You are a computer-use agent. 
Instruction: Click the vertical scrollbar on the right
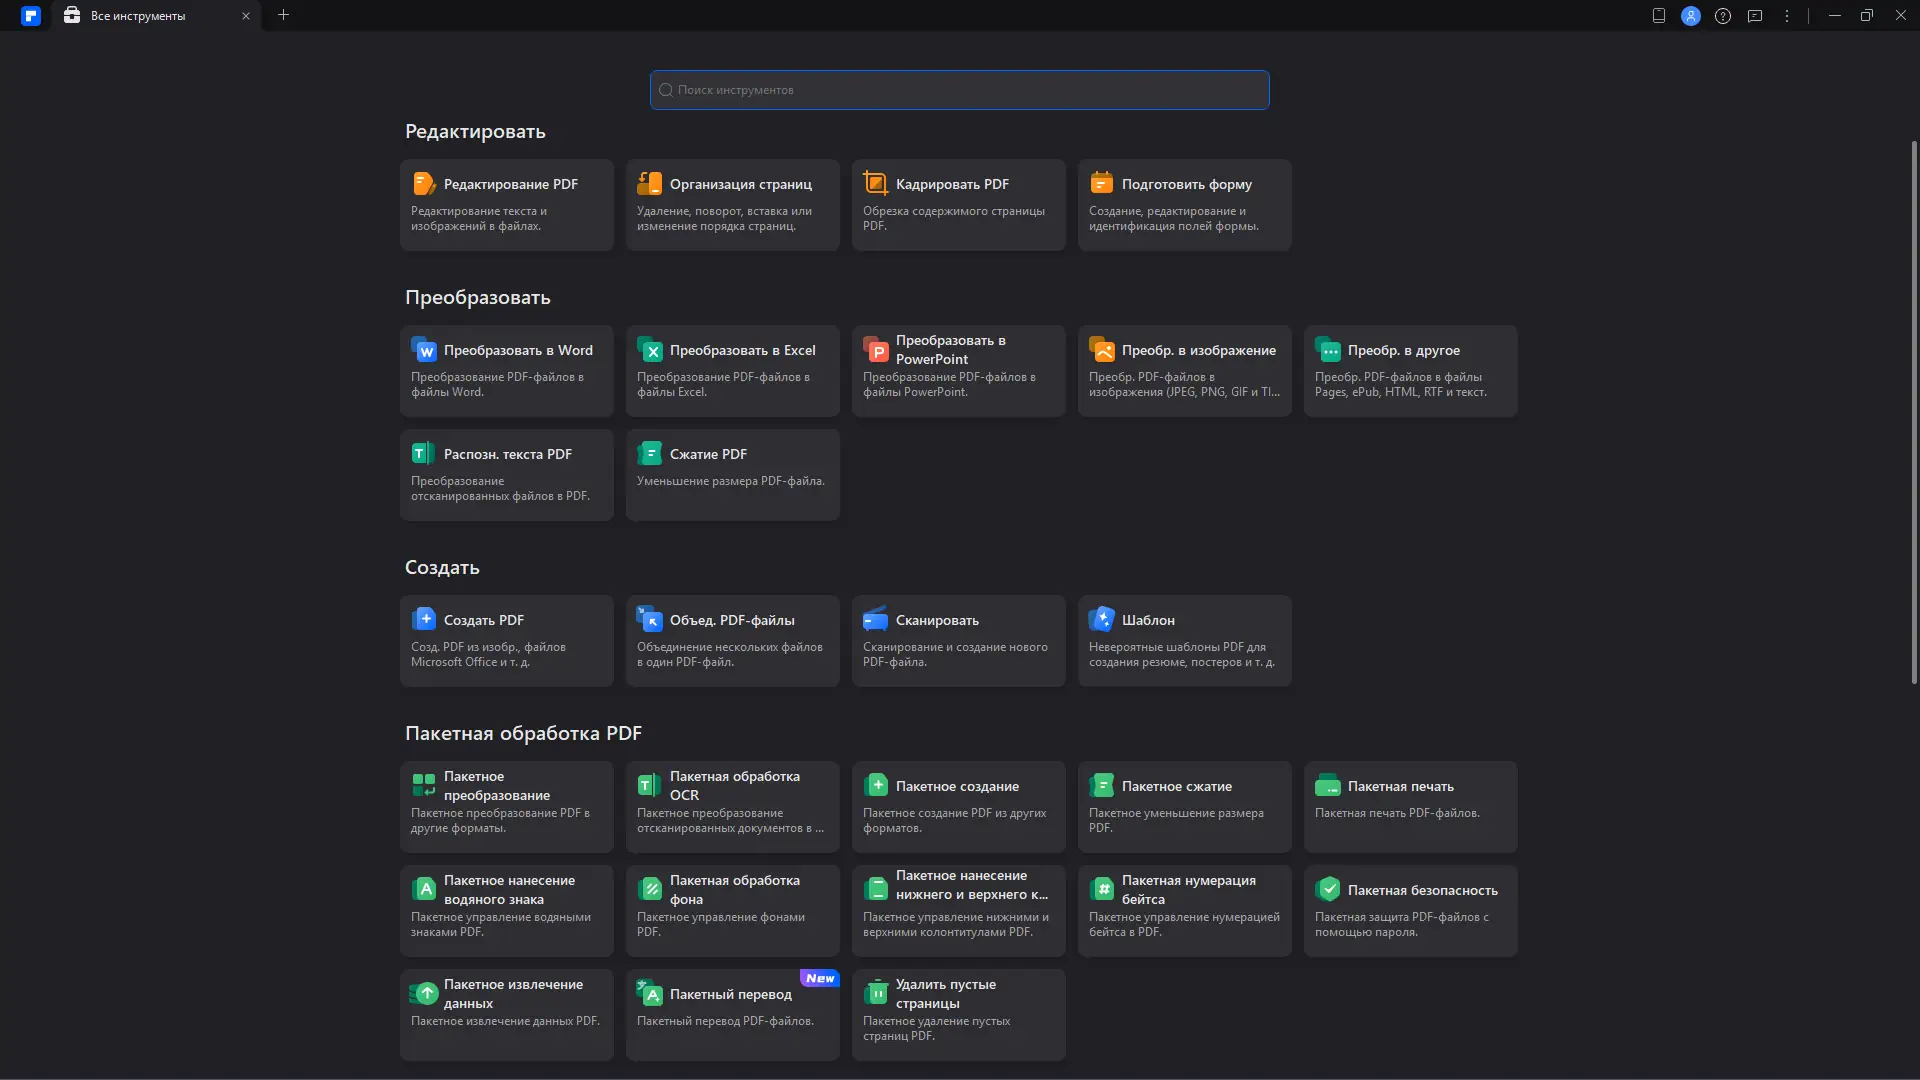[x=1914, y=410]
